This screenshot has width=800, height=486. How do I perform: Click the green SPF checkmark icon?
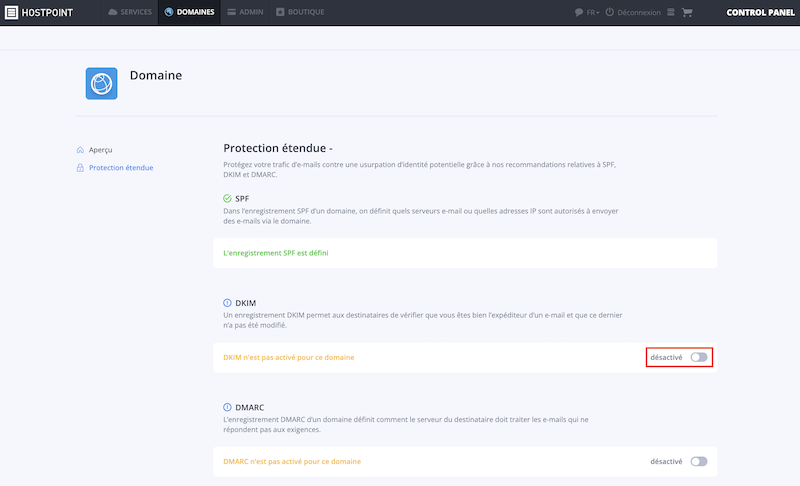point(228,198)
